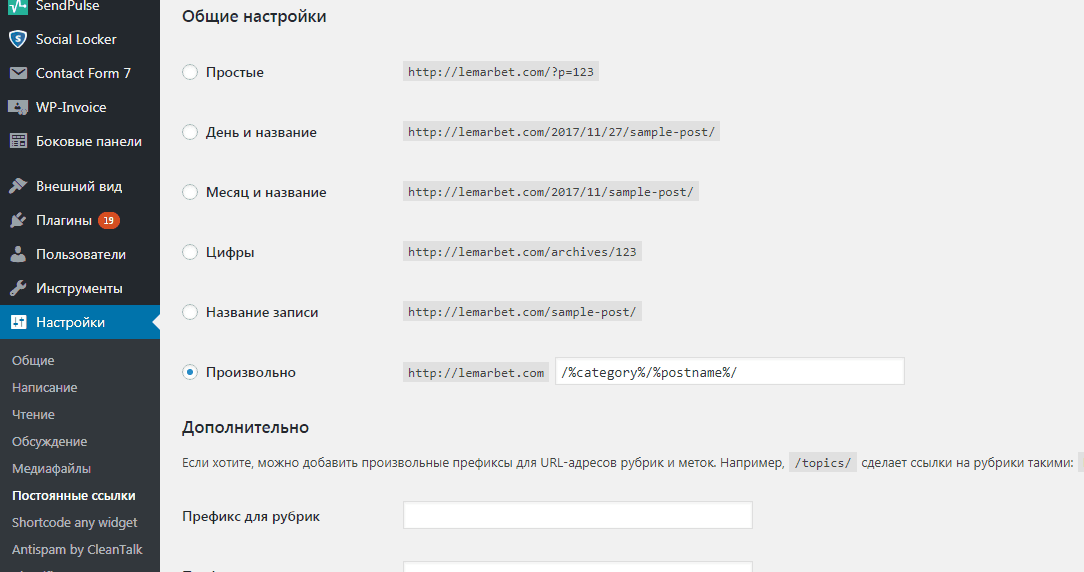The image size is (1084, 572).
Task: Click the Contact Form 7 envelope icon
Action: tap(18, 73)
